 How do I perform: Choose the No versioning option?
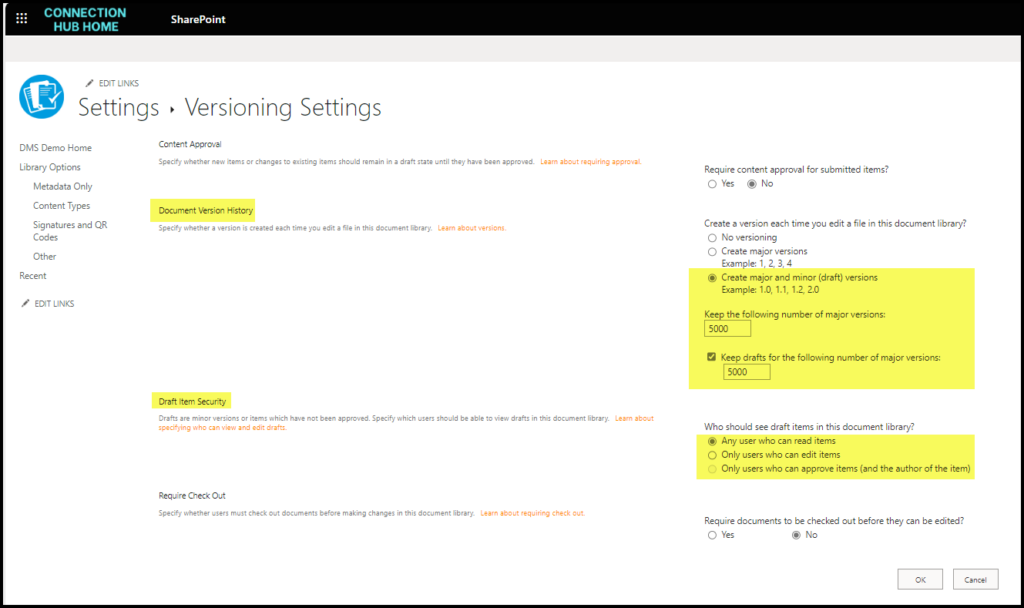click(712, 238)
